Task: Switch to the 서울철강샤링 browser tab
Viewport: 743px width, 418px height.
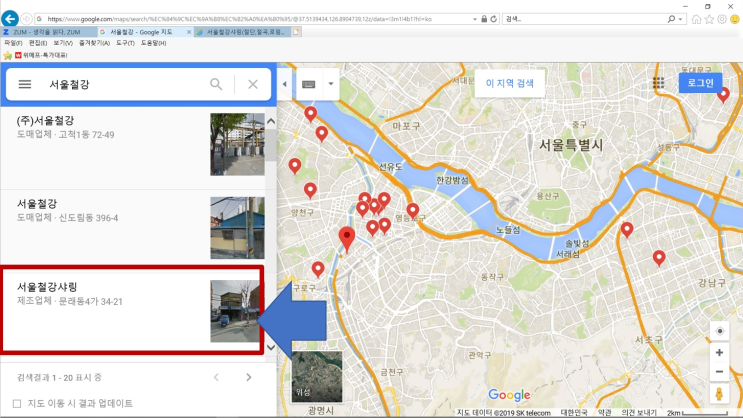Action: tap(242, 32)
